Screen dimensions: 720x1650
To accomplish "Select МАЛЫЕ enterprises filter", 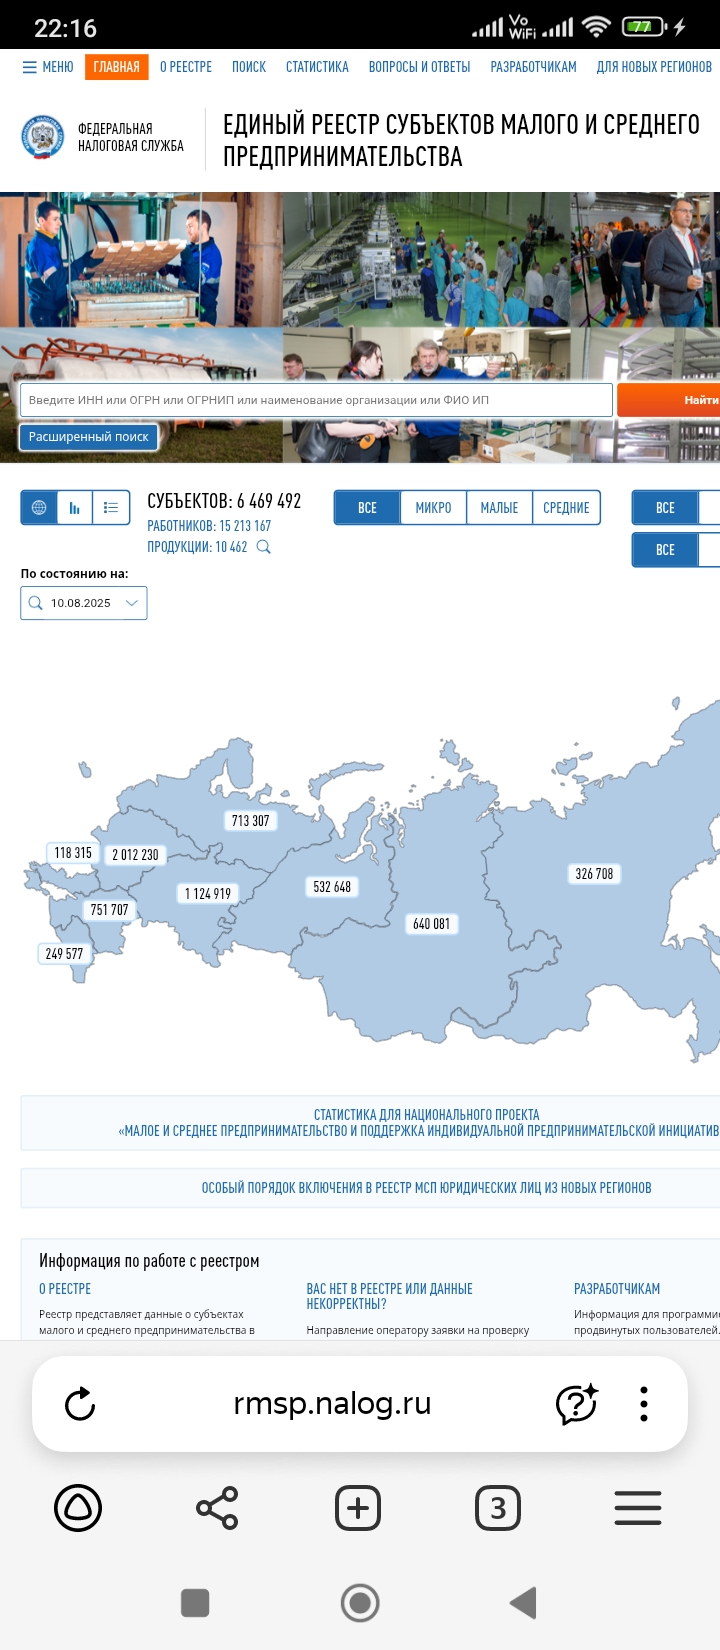I will tap(499, 508).
